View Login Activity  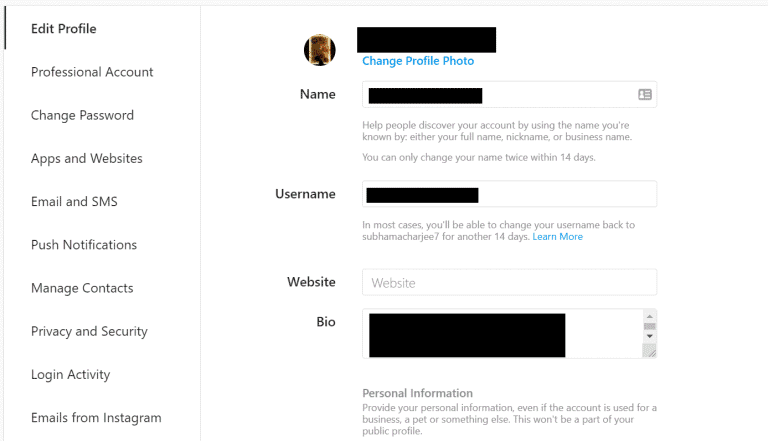tap(71, 374)
